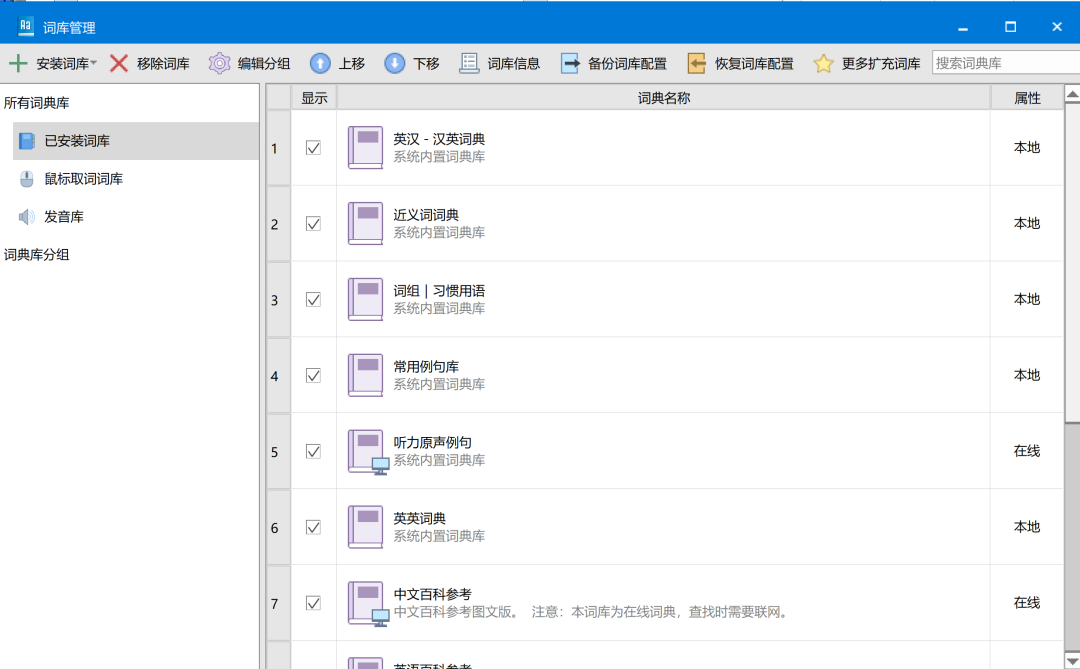Click the red X Remove Dictionary icon

[x=119, y=63]
